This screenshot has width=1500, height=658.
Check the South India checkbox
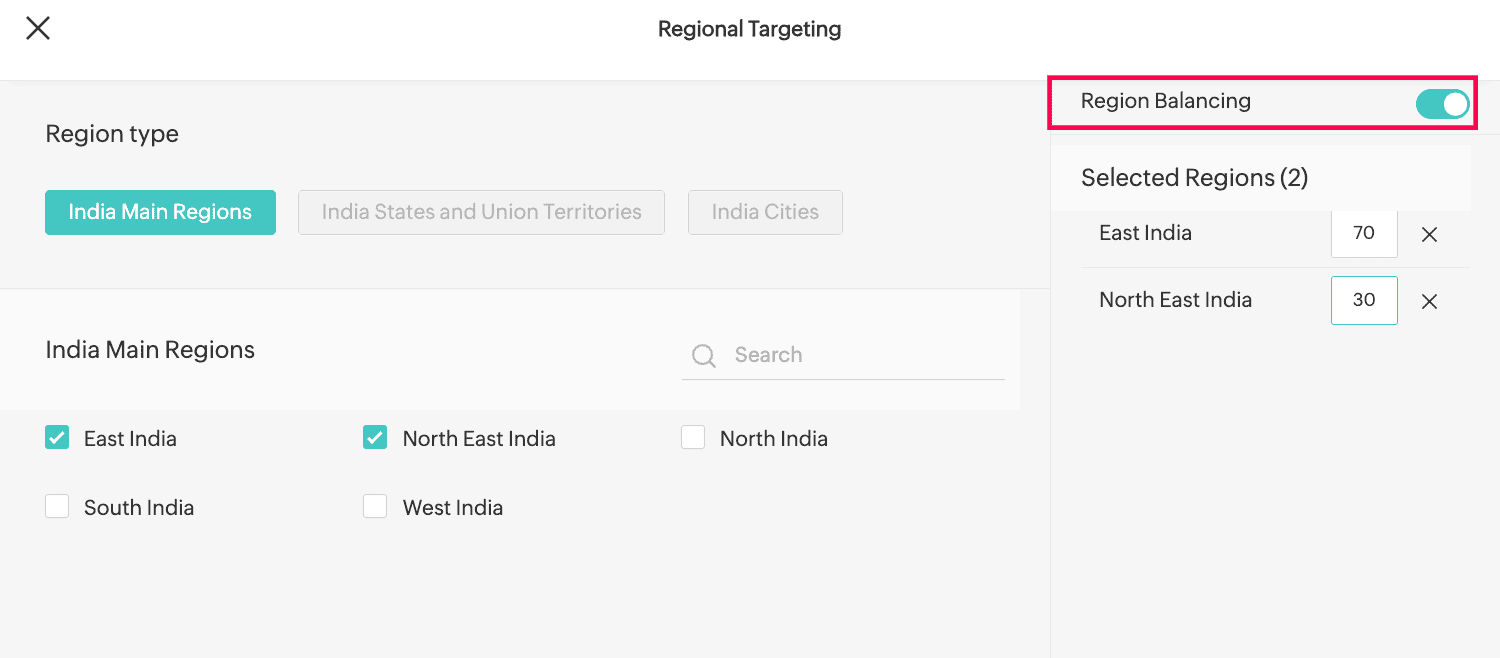point(57,506)
